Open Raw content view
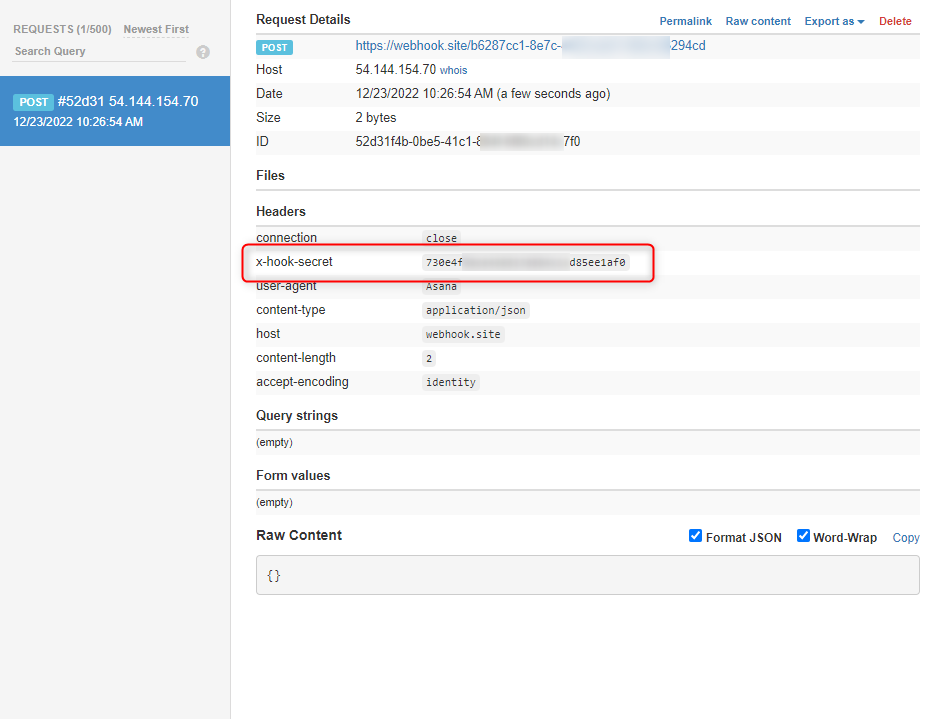 (x=758, y=22)
